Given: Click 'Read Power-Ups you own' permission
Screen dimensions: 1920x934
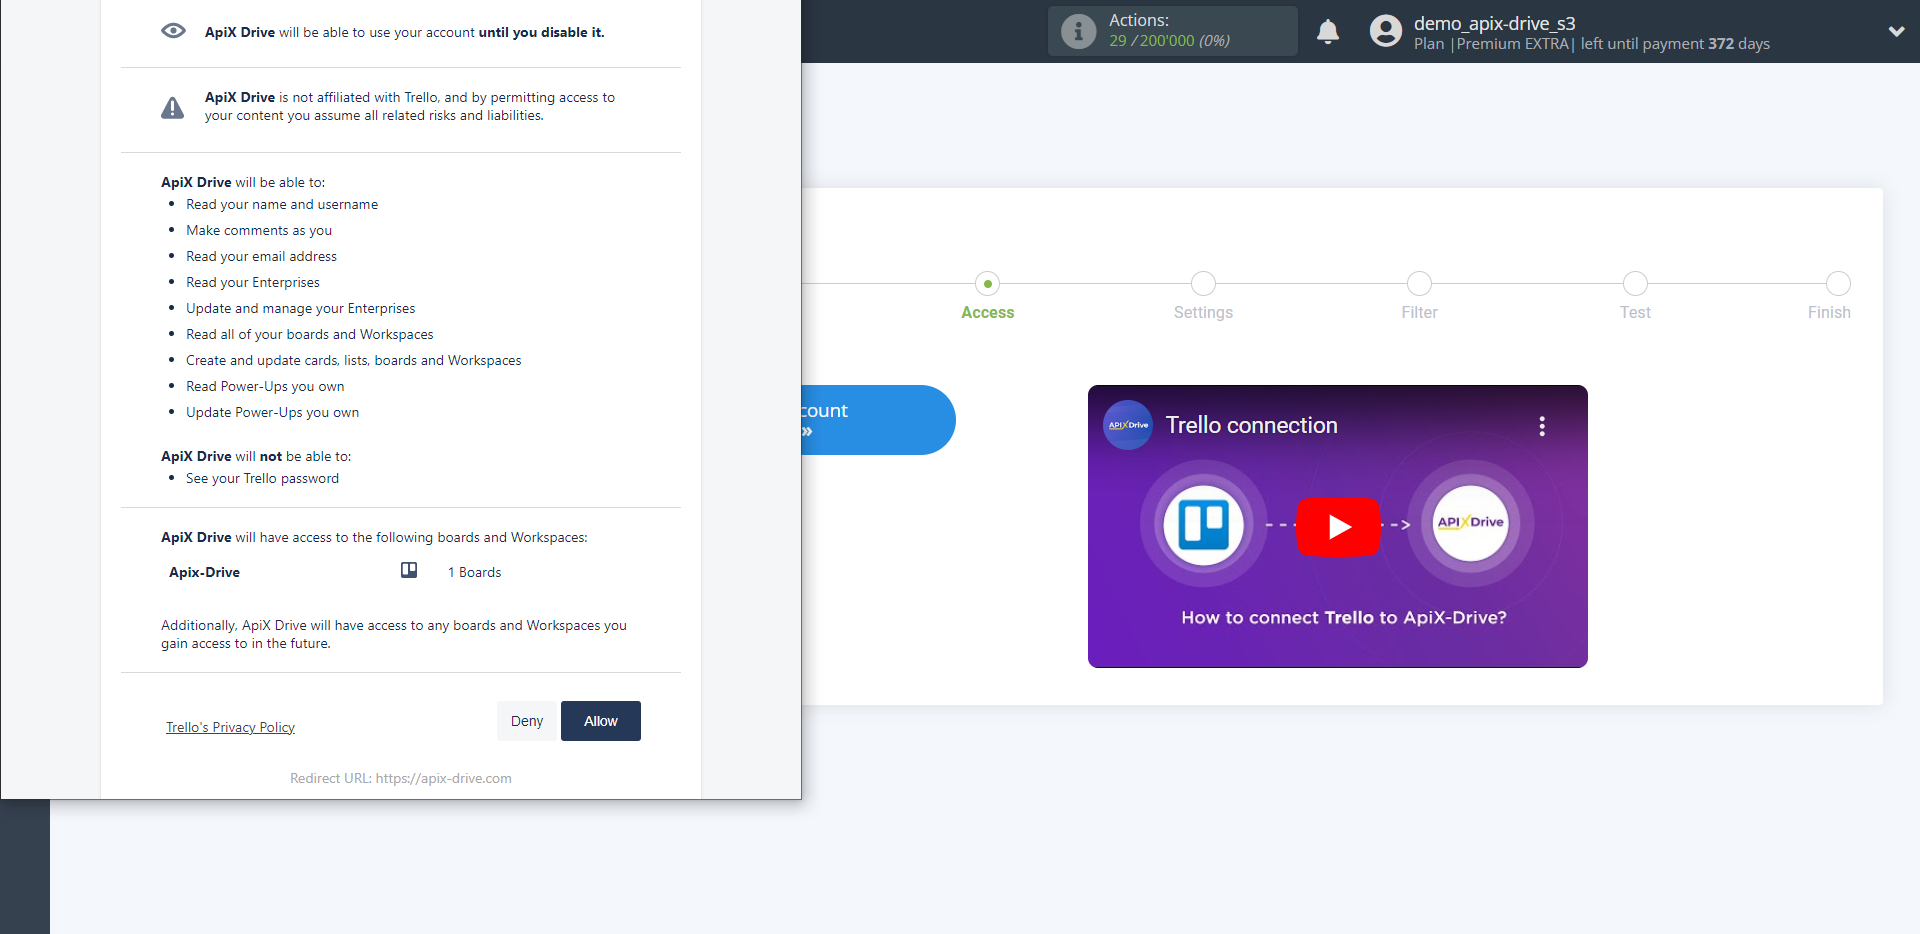Looking at the screenshot, I should (x=265, y=386).
